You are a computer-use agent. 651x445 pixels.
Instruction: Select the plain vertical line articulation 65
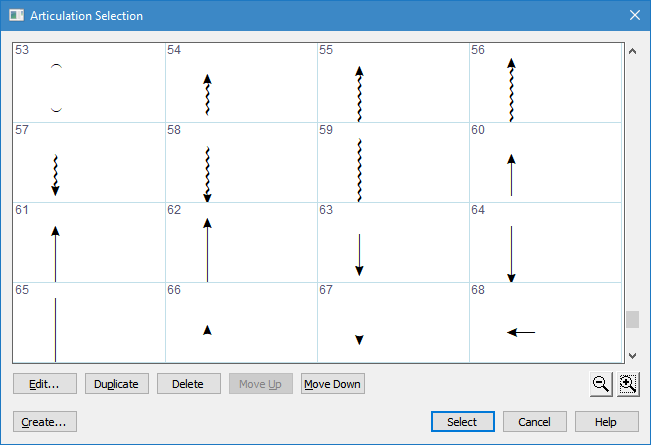click(x=56, y=328)
